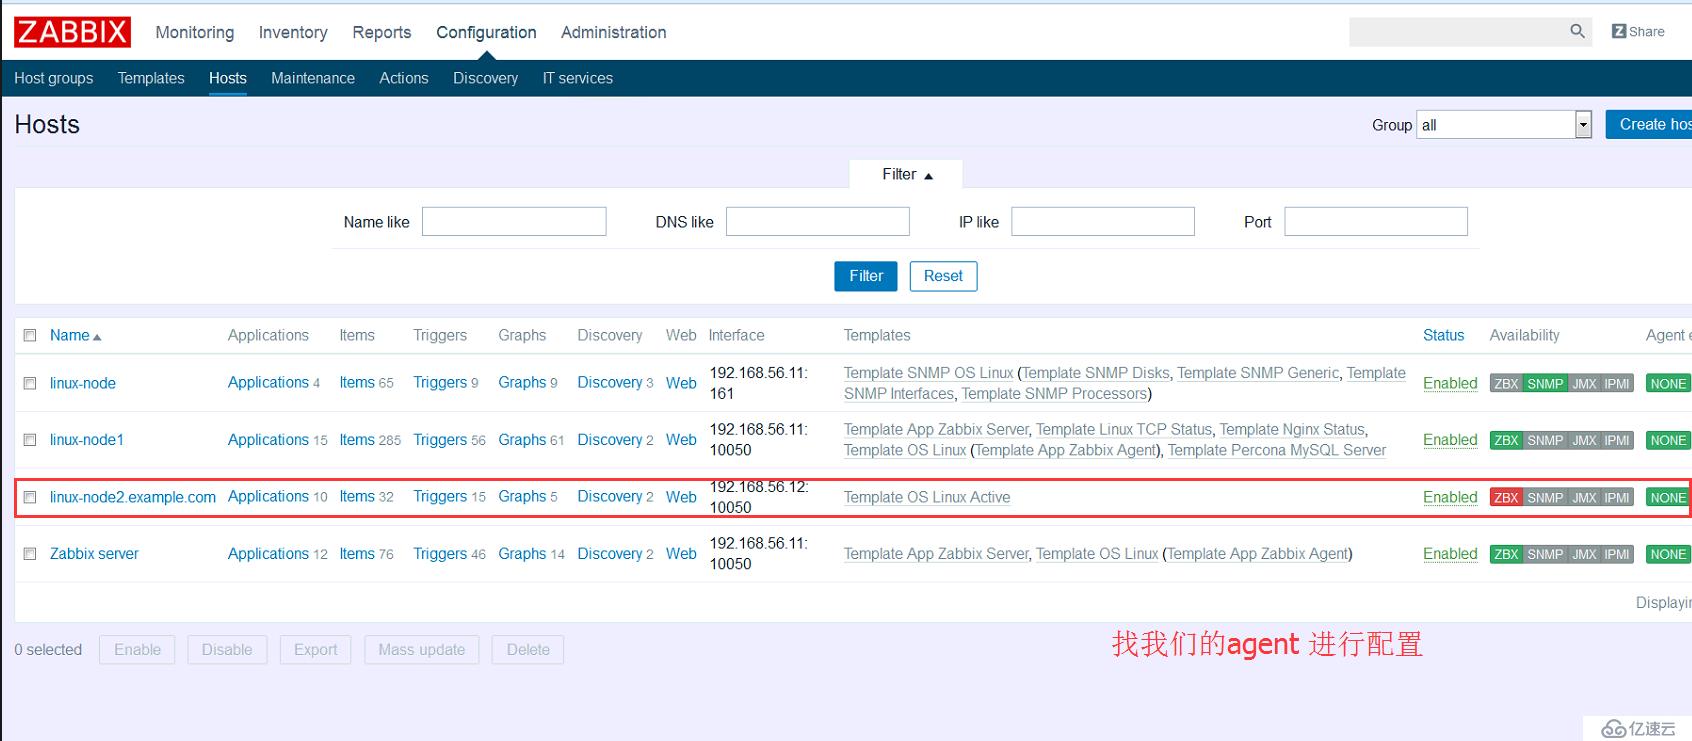Toggle Enabled status for linux-node2.example.com

1450,497
